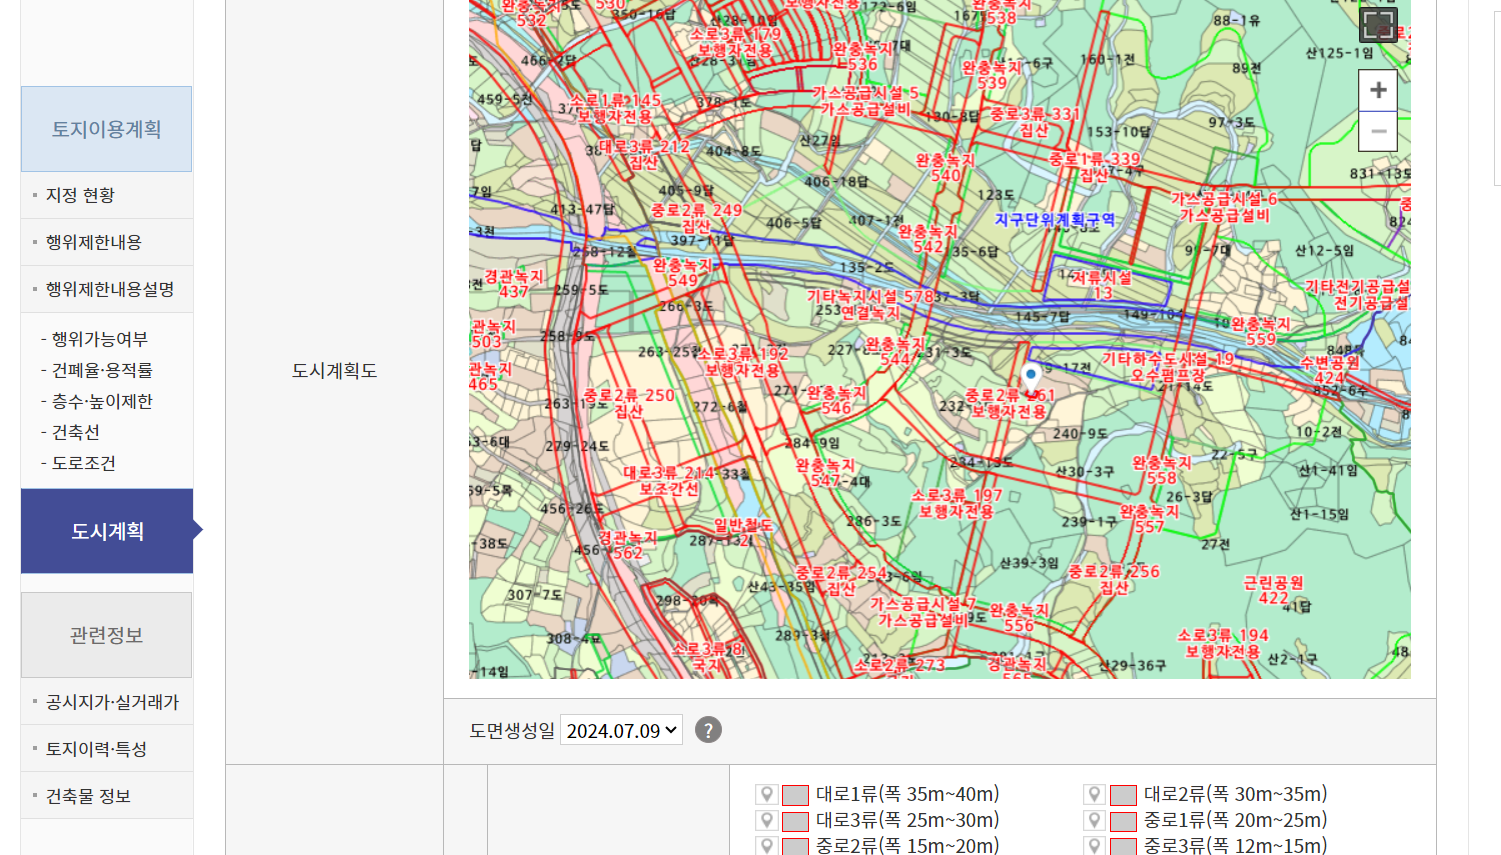Image resolution: width=1501 pixels, height=855 pixels.
Task: Open 공시지가·실거래가 menu item
Action: (x=112, y=702)
